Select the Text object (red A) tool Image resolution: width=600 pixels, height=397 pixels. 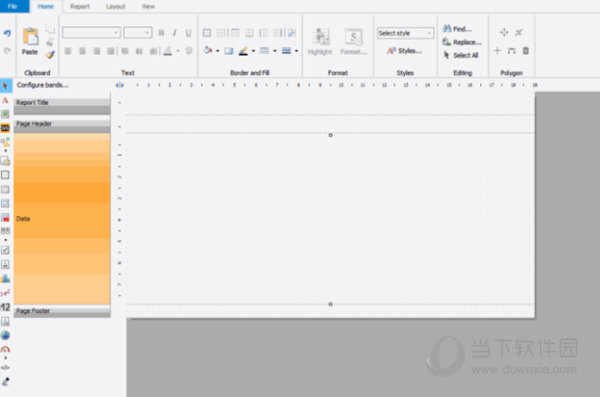(x=5, y=100)
